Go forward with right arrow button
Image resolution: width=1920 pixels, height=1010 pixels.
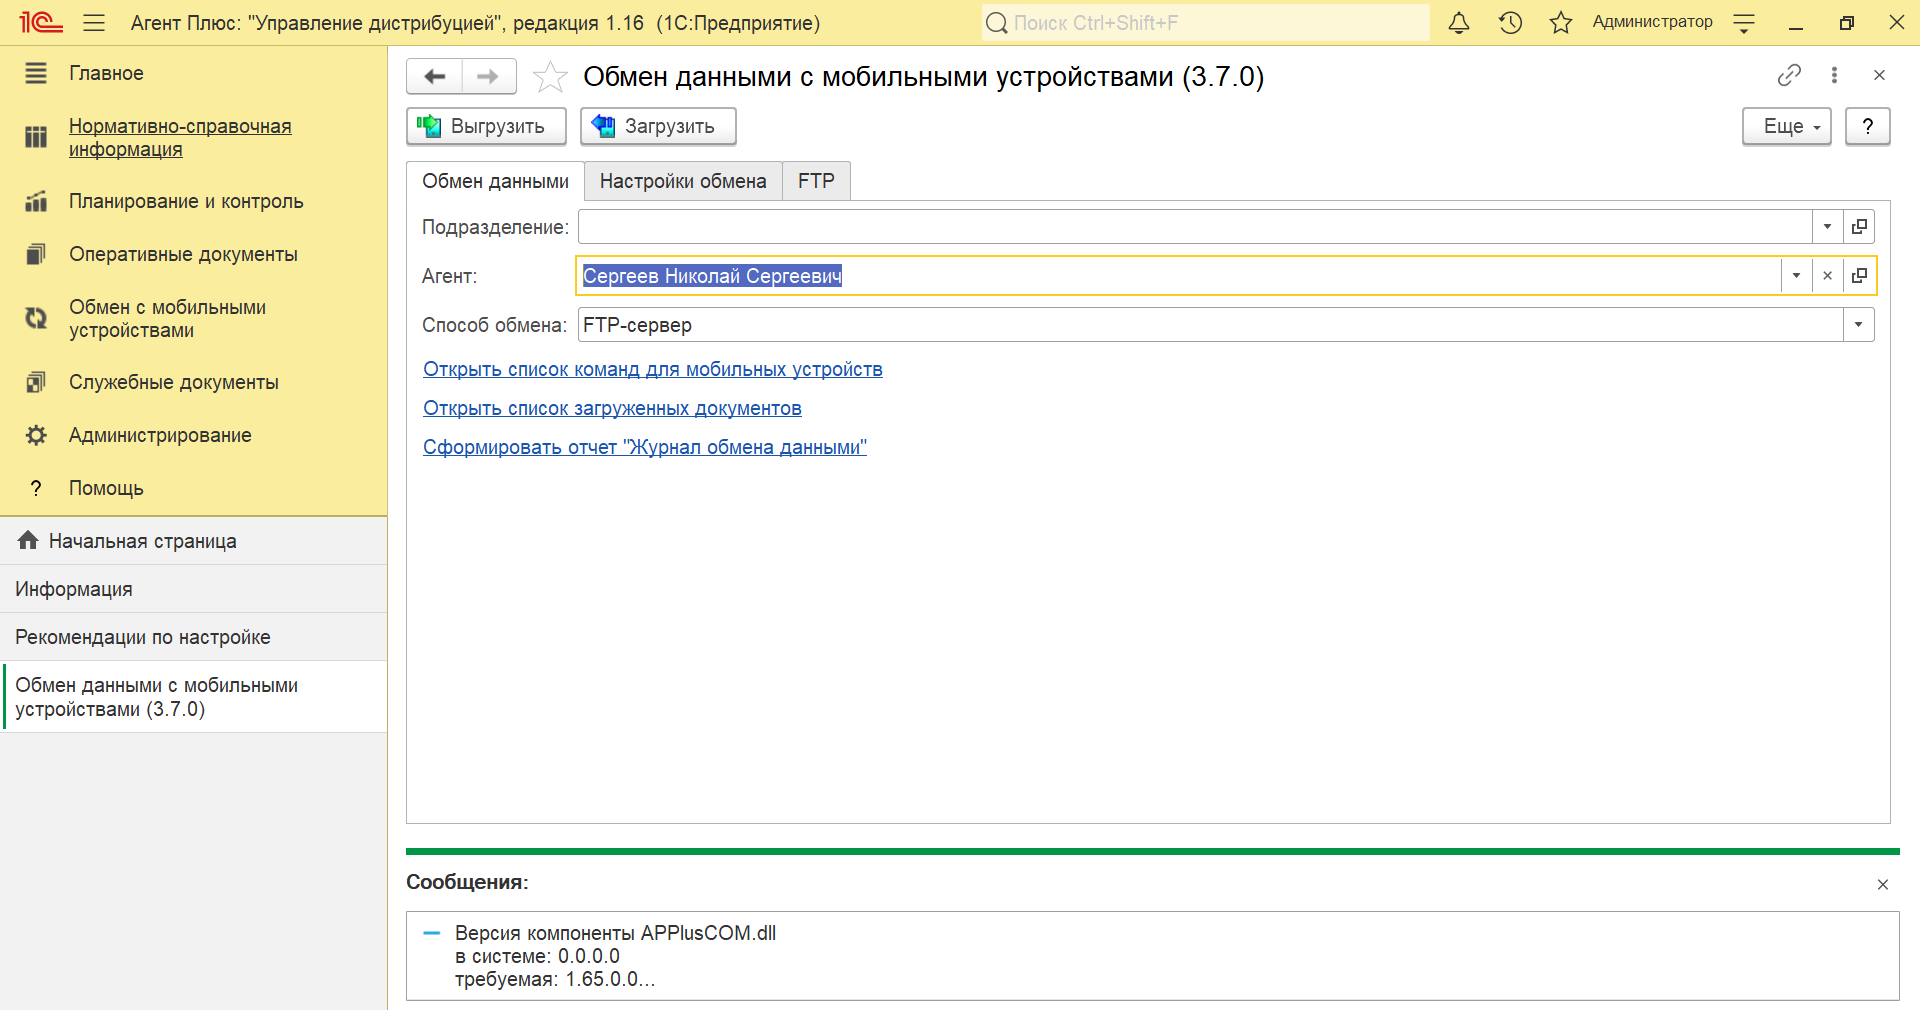488,76
